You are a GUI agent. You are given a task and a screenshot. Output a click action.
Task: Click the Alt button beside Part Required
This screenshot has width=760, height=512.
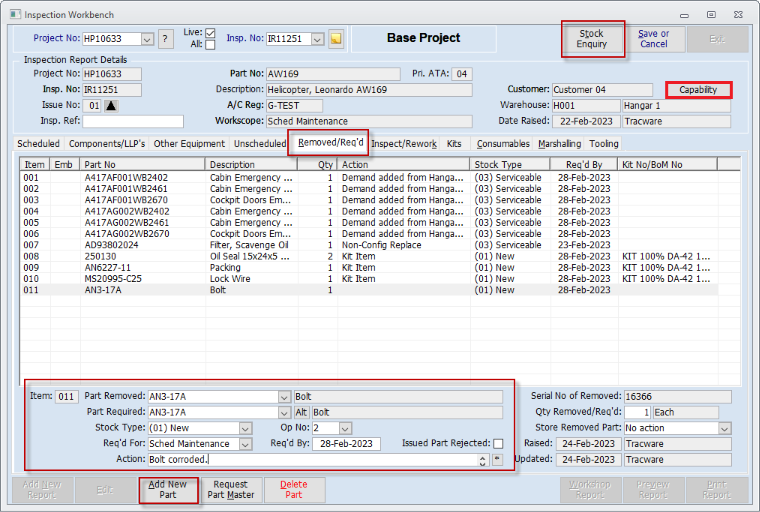(x=301, y=412)
